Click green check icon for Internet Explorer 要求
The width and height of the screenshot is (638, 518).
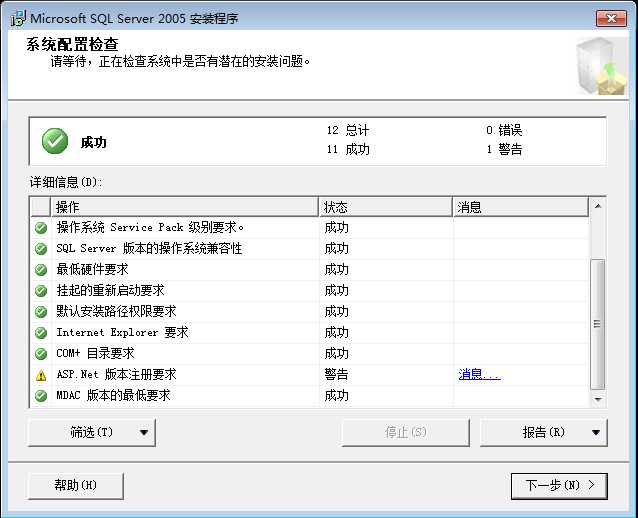coord(41,333)
